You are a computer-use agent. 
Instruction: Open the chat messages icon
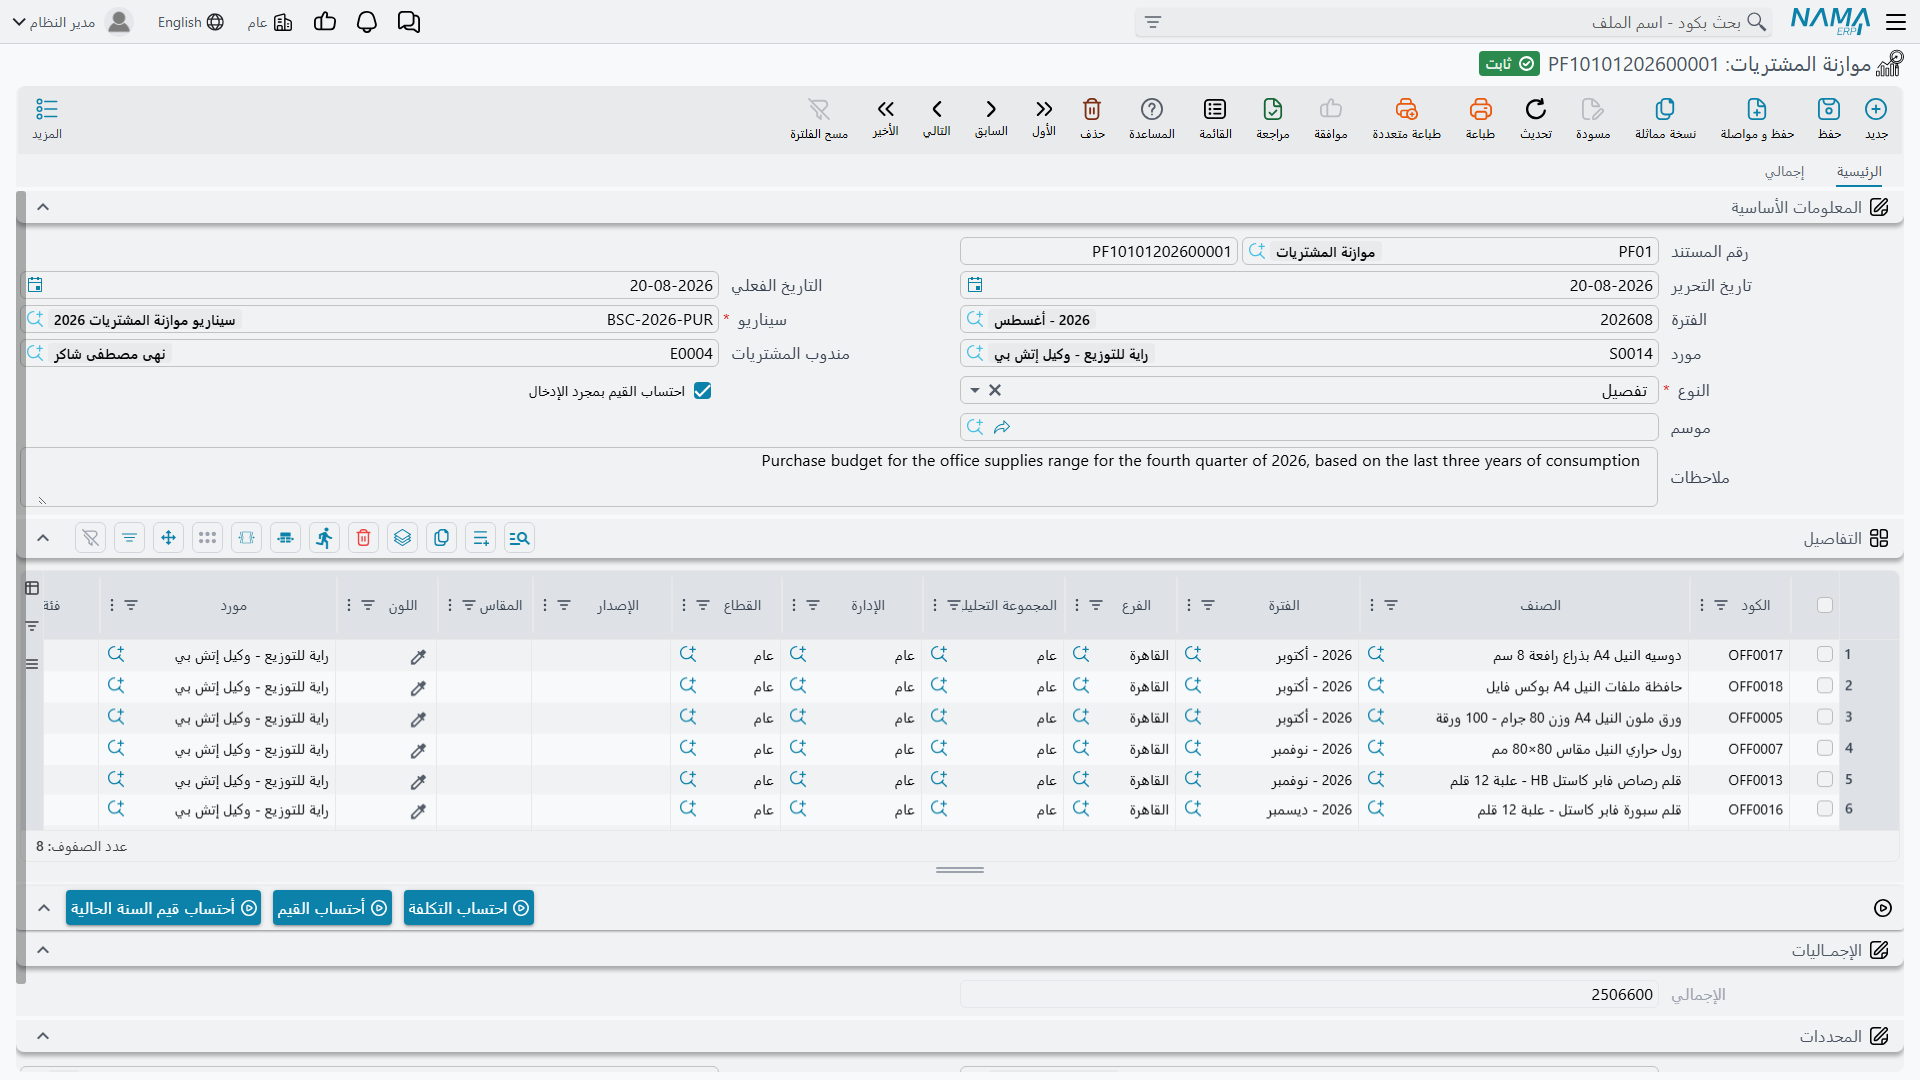408,22
